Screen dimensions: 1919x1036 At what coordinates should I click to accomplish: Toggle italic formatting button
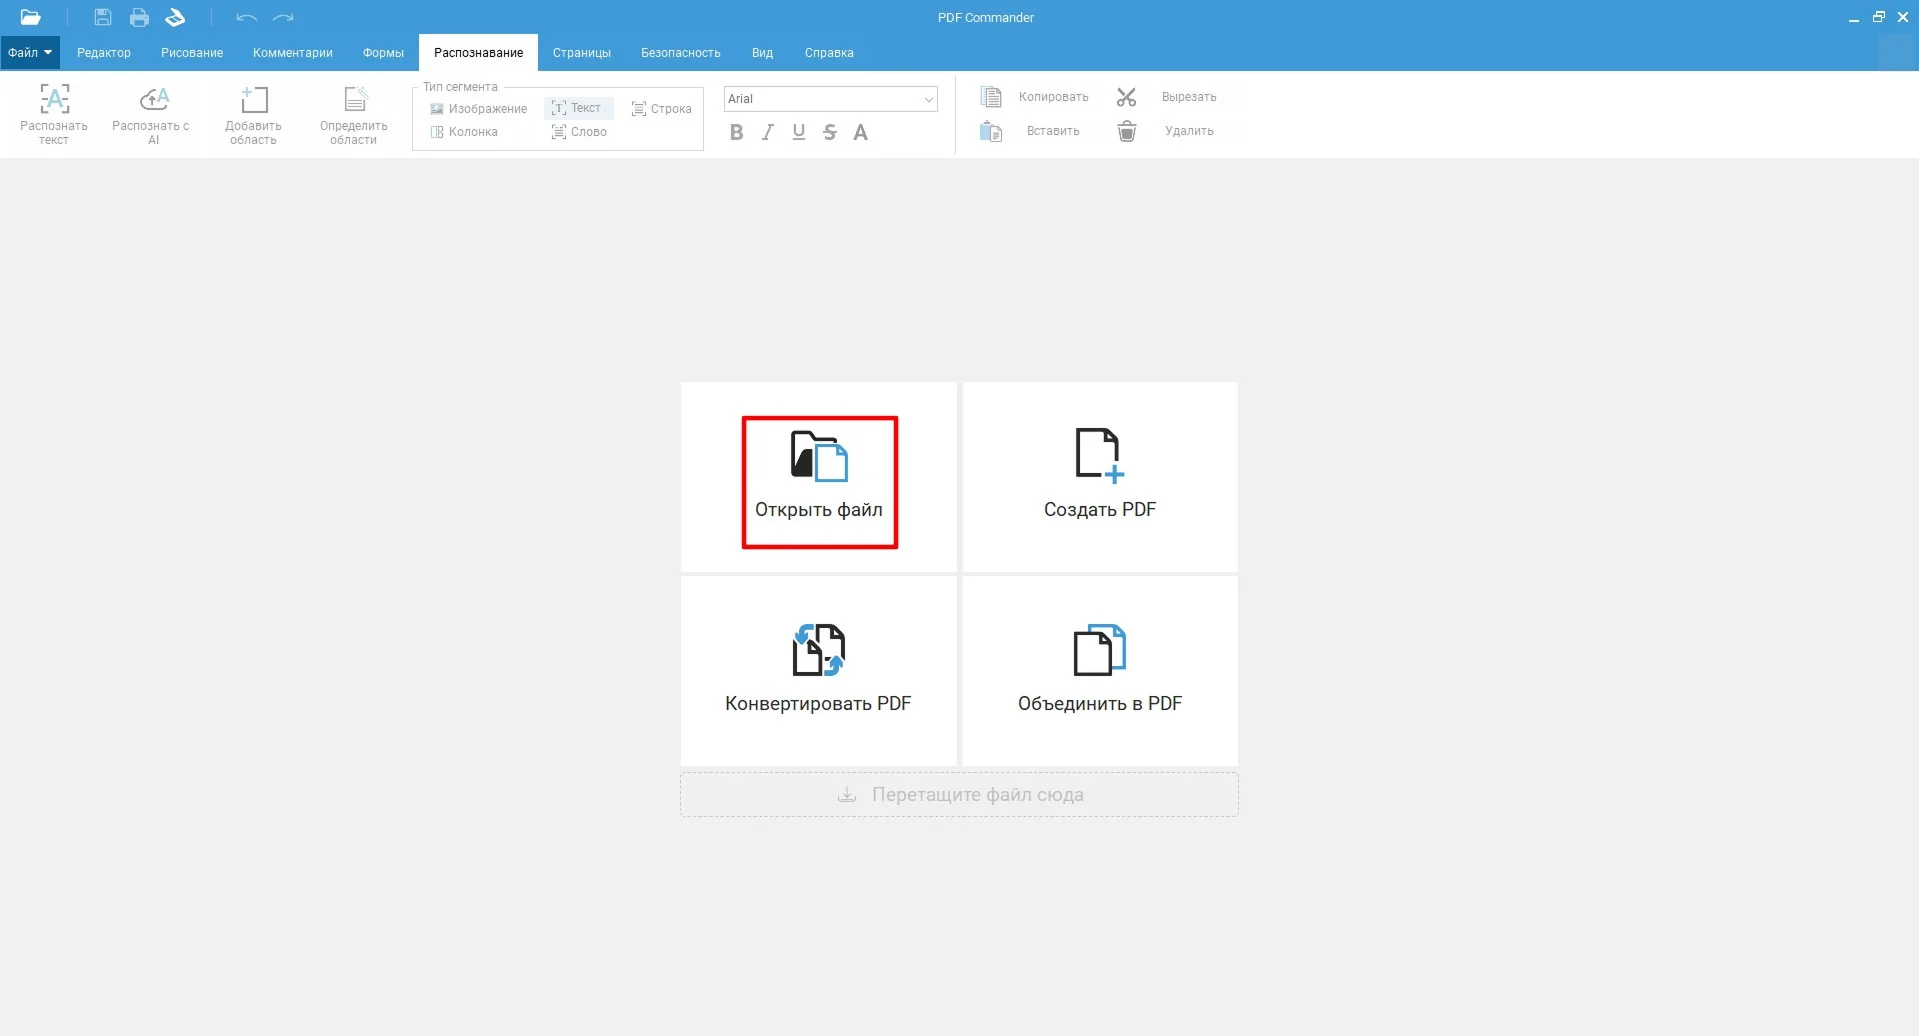(767, 132)
